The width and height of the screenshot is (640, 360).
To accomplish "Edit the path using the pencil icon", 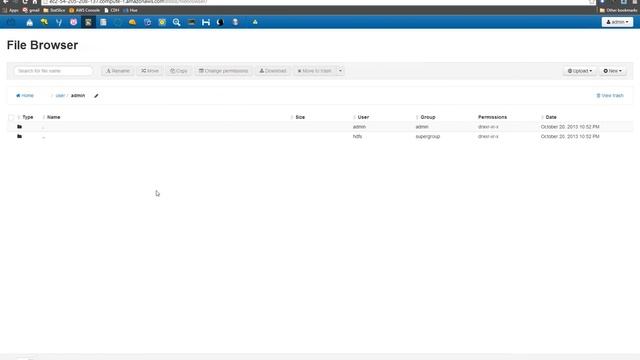I will point(96,96).
